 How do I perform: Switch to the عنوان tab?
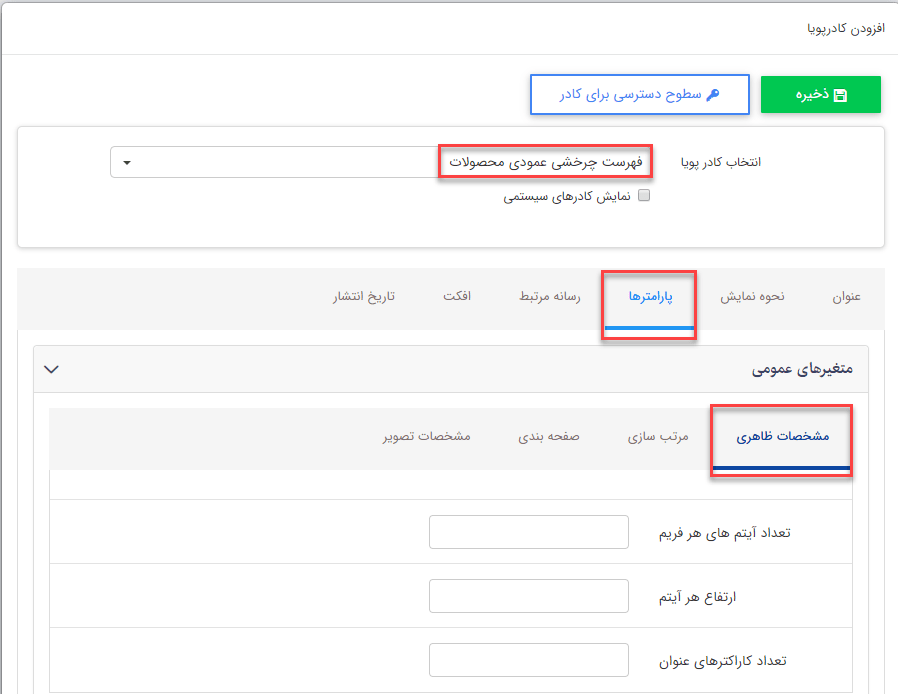(x=846, y=296)
